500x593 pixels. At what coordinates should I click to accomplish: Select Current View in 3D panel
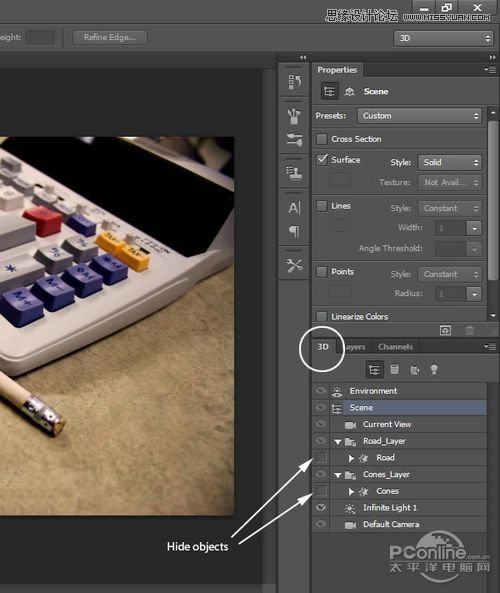(400, 424)
